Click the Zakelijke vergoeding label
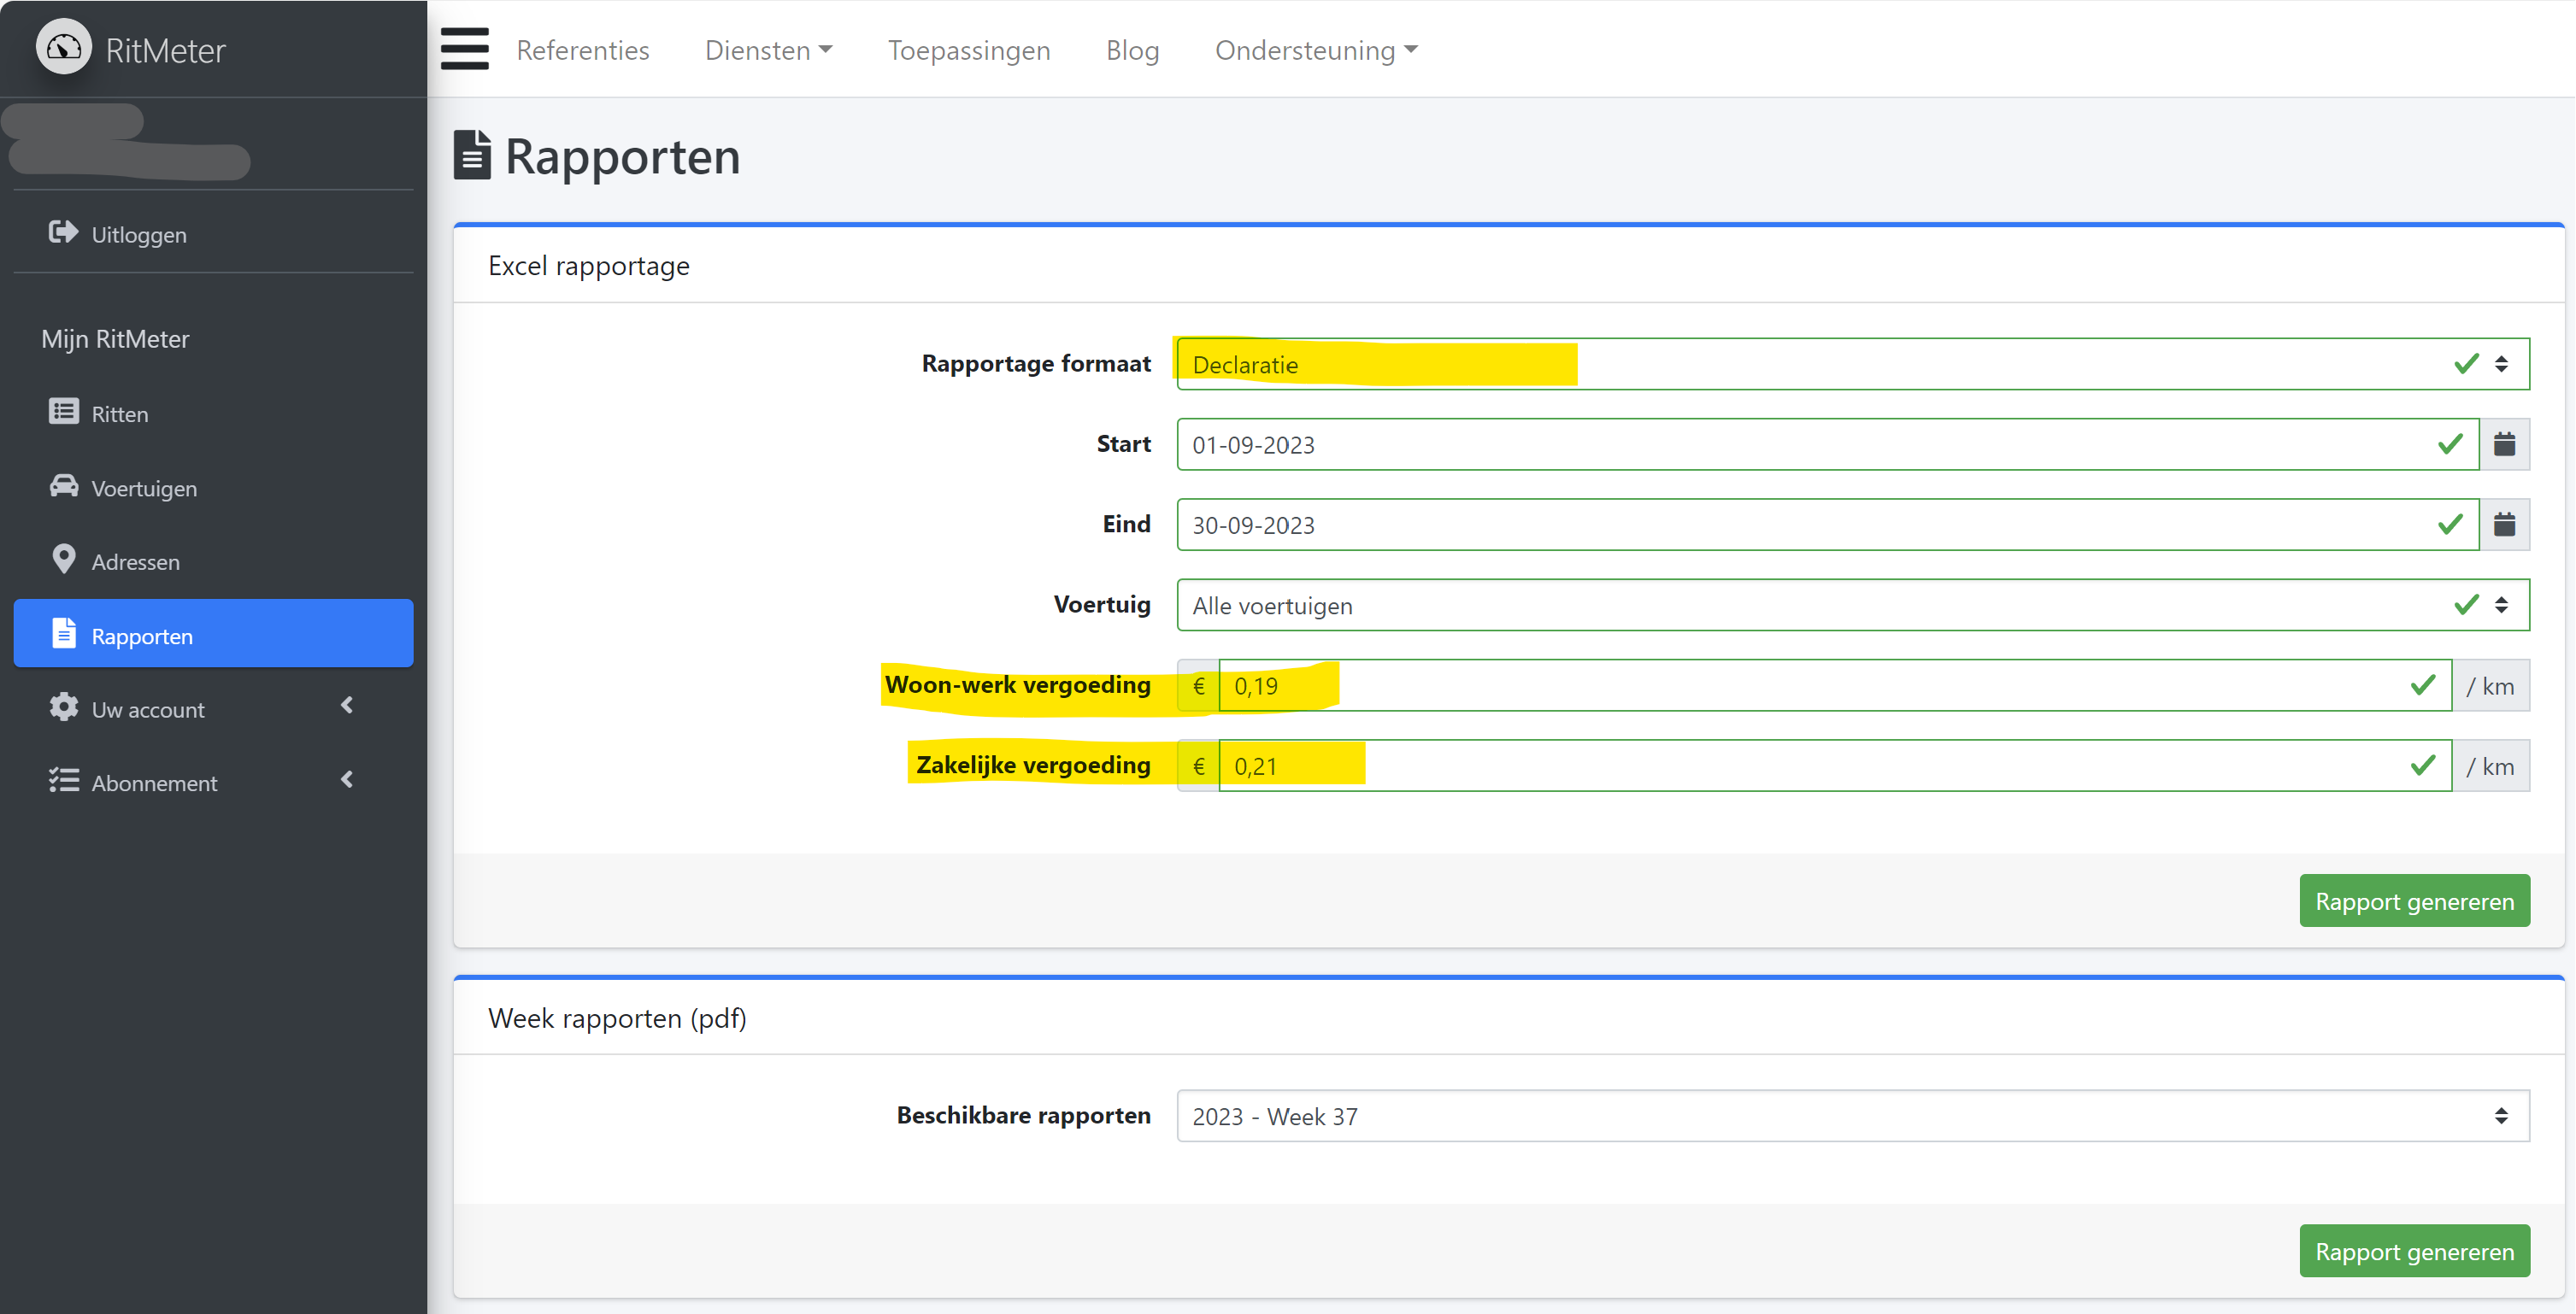2576x1314 pixels. [x=1033, y=765]
